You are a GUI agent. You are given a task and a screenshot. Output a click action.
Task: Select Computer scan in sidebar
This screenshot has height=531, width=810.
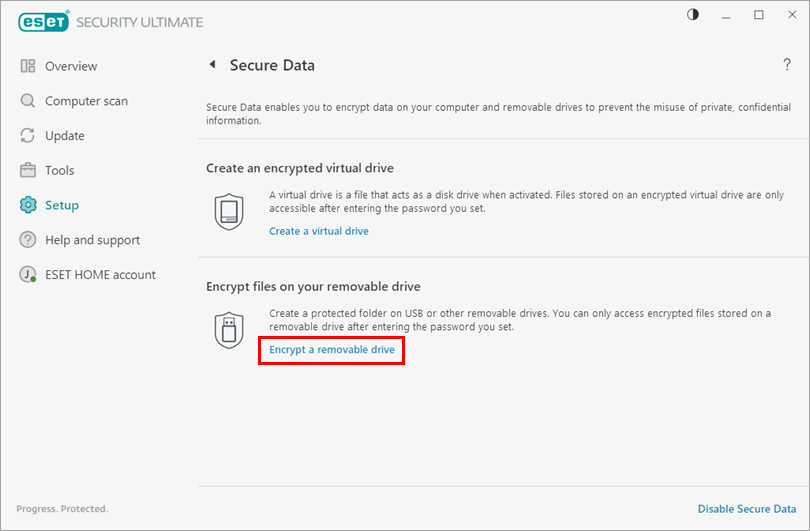pos(86,101)
